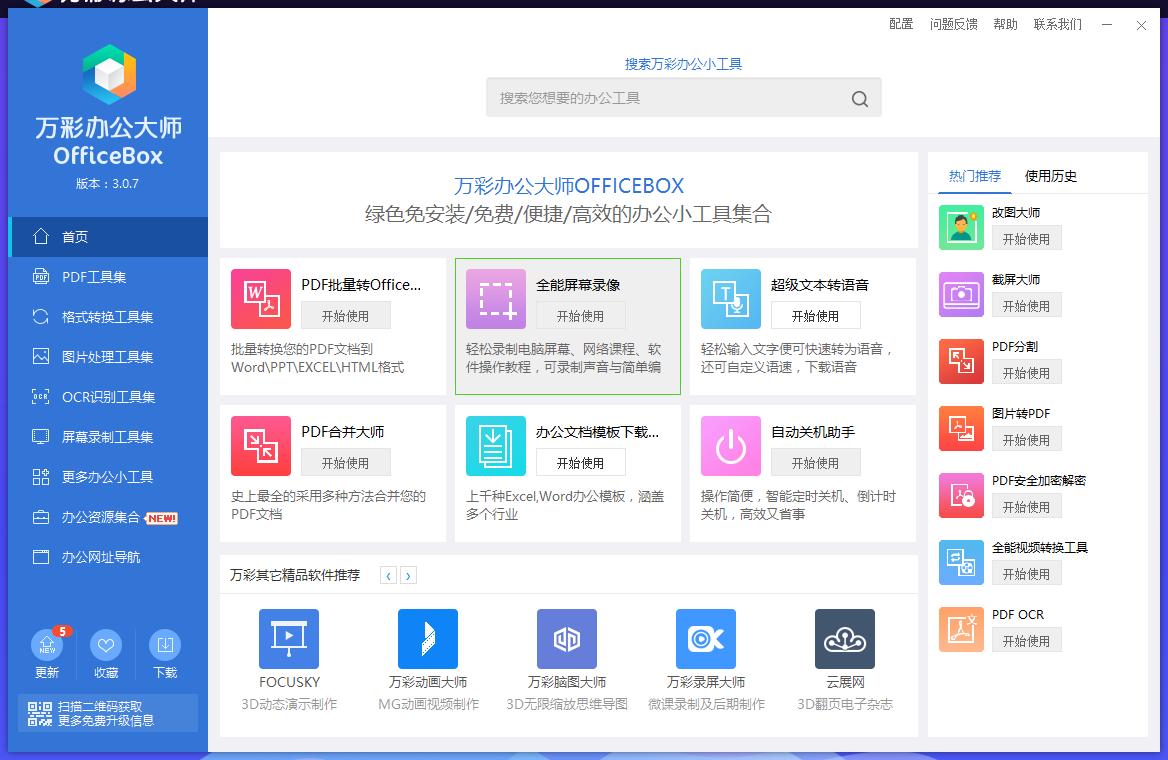
Task: Open the 全能屏幕录像 screen recorder tool icon
Action: (x=496, y=298)
